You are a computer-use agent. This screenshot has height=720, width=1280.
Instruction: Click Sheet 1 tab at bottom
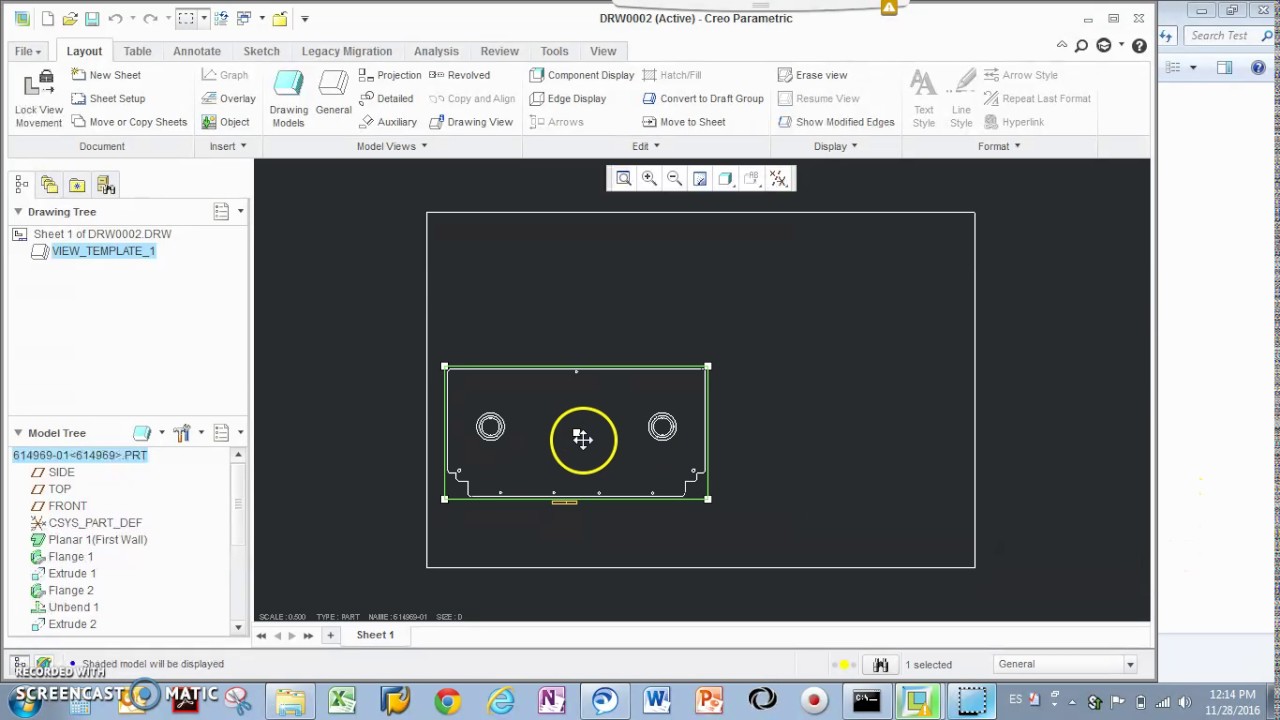375,635
